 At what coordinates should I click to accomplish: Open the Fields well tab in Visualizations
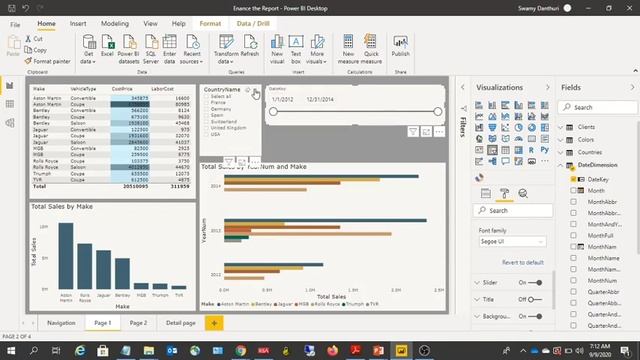(486, 193)
